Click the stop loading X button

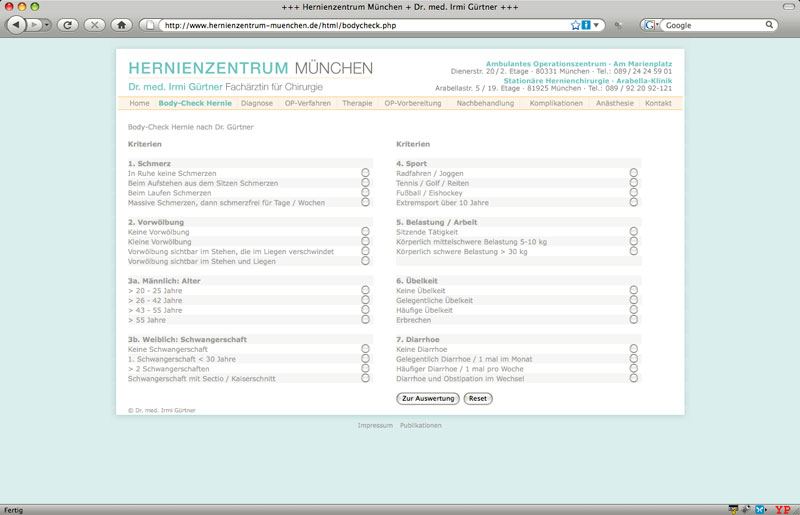[x=95, y=24]
